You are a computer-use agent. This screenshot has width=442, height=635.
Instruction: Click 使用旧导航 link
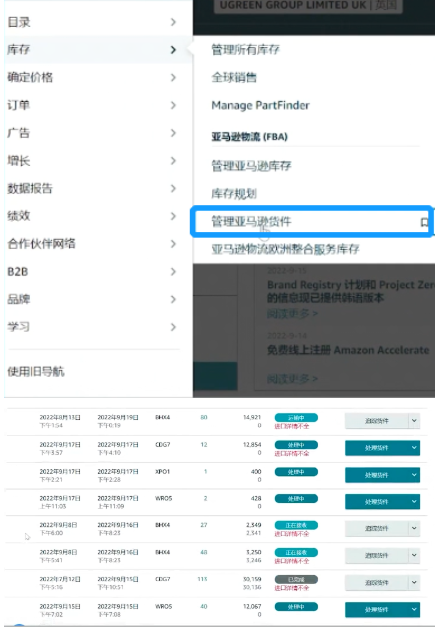click(36, 371)
